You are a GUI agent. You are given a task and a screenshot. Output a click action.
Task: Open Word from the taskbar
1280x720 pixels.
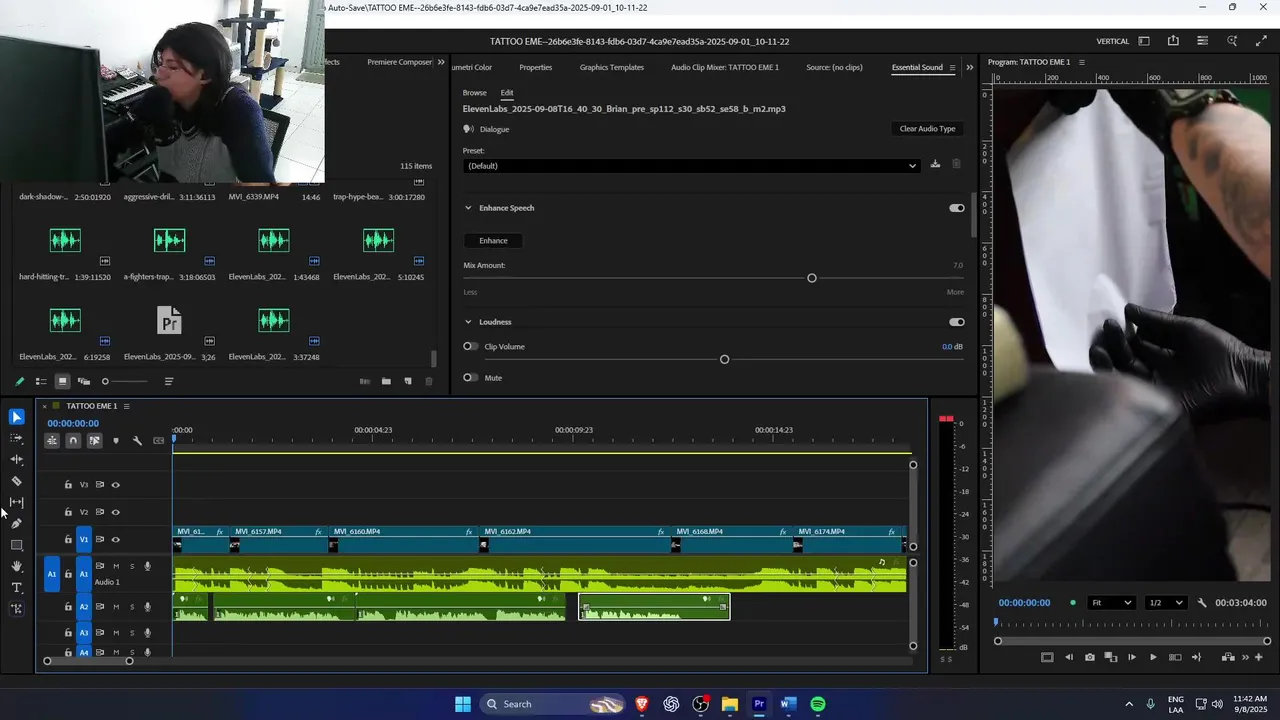point(788,704)
